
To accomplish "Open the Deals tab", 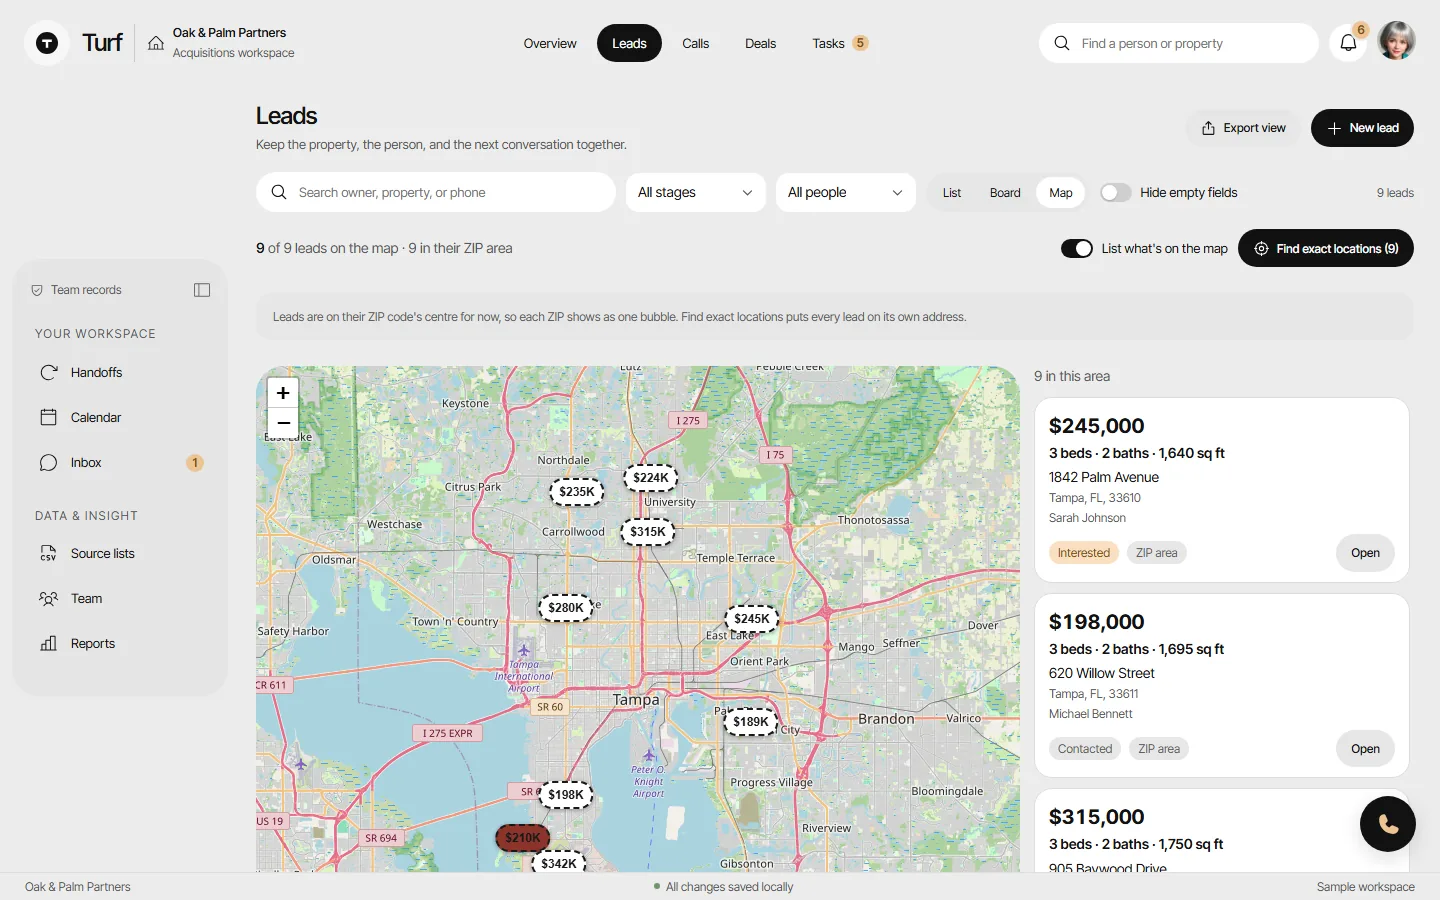I will [x=761, y=44].
